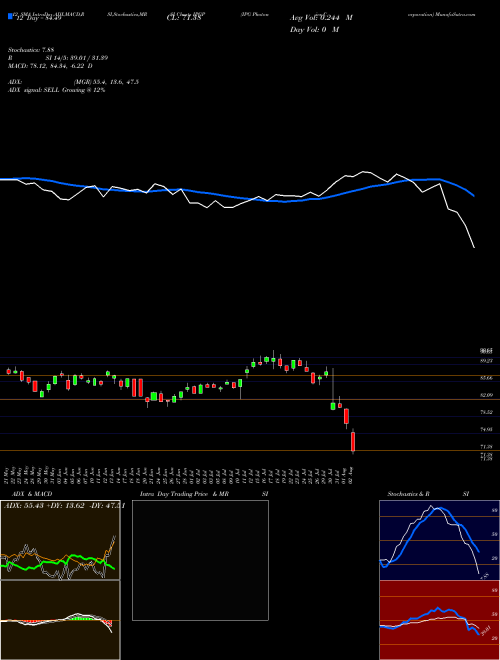Image resolution: width=500 pixels, height=660 pixels.
Task: Select the 'ADX signal: SELL Growing @ 12%' text
Action: tap(56, 90)
